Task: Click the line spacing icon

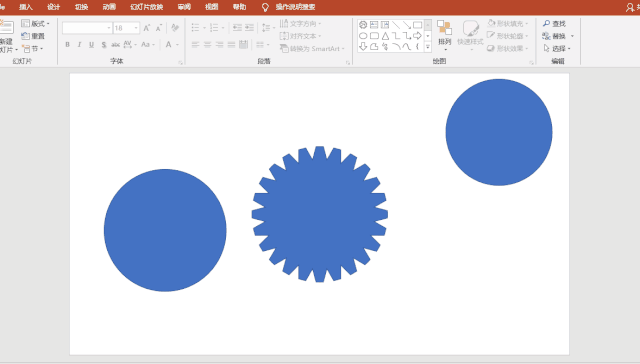Action: [x=266, y=28]
